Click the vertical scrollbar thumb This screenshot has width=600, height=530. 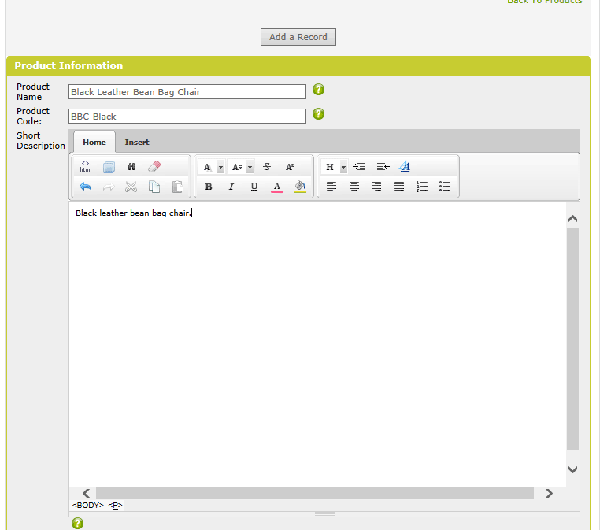click(572, 339)
